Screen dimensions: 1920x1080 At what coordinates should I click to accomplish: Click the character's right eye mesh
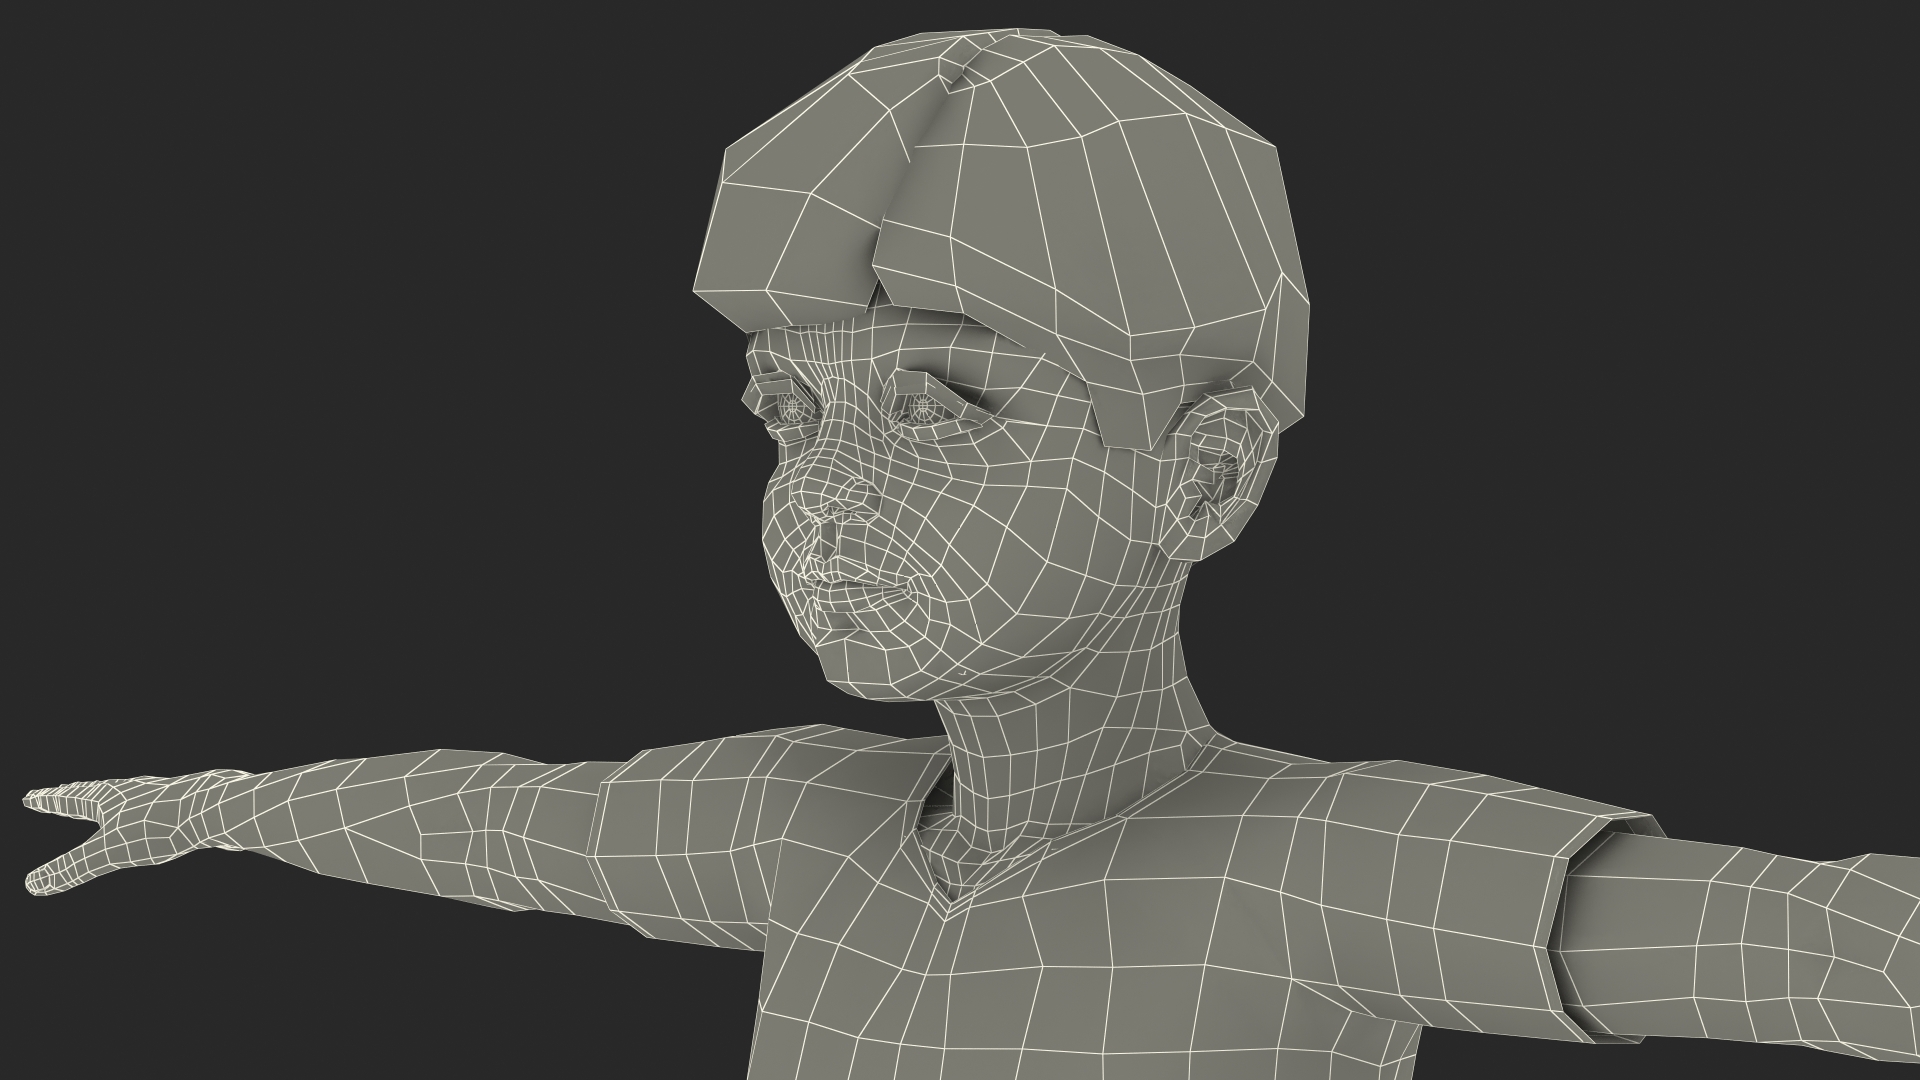[792, 404]
